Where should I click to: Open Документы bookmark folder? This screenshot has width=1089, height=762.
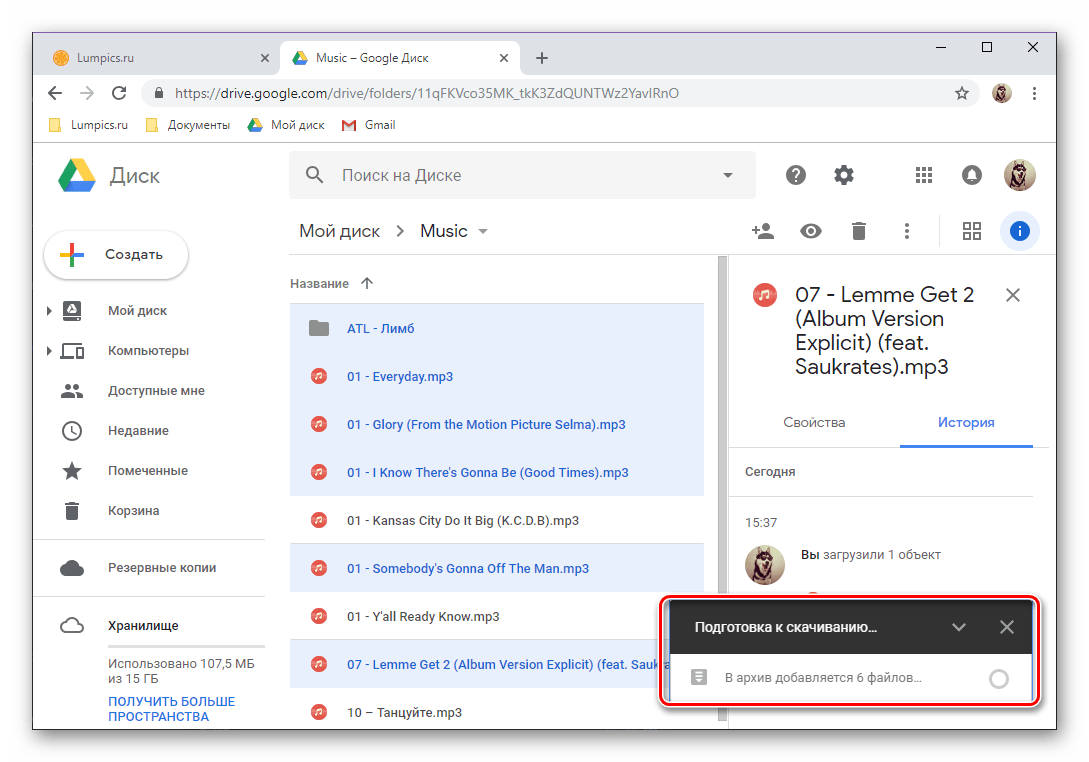188,125
